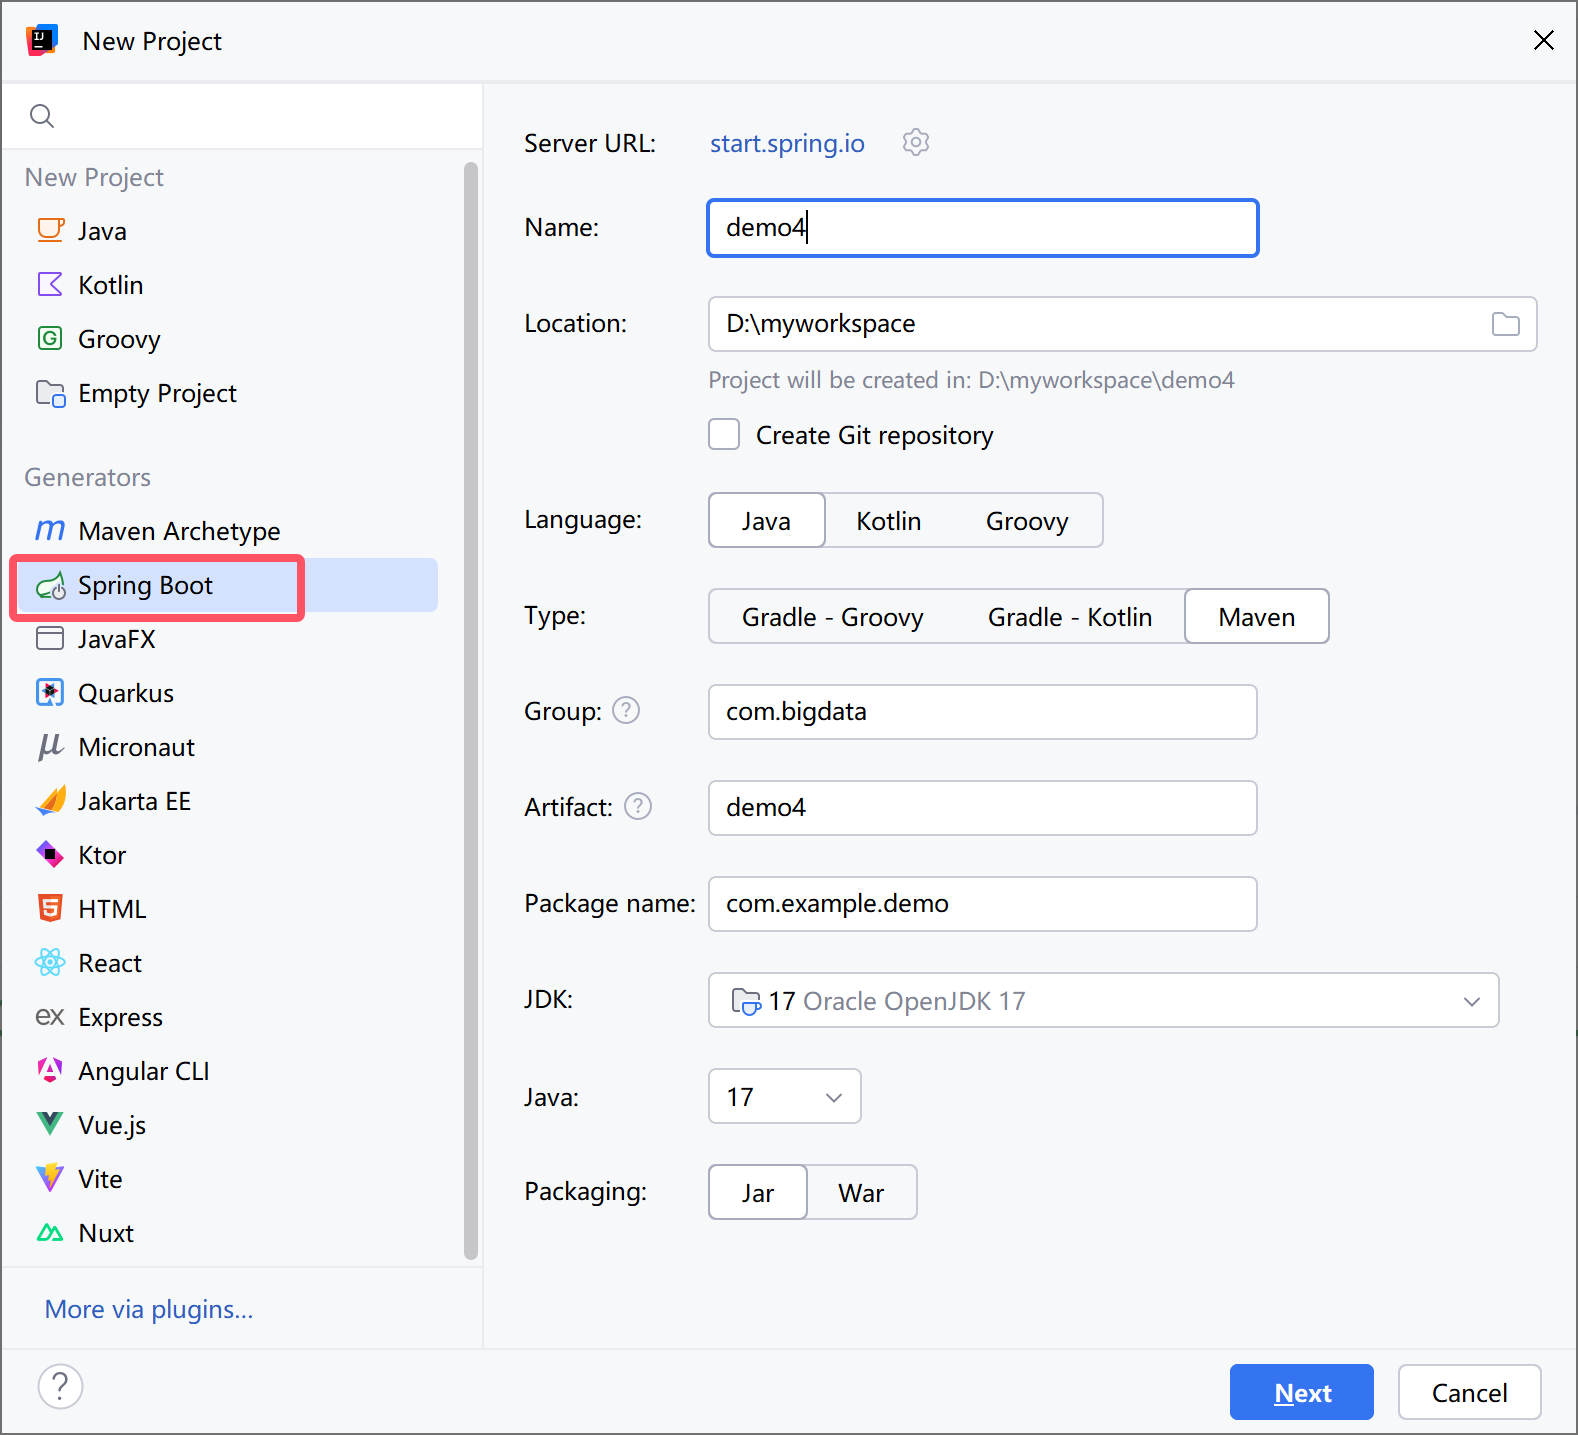Click the server URL settings gear icon

(x=915, y=143)
